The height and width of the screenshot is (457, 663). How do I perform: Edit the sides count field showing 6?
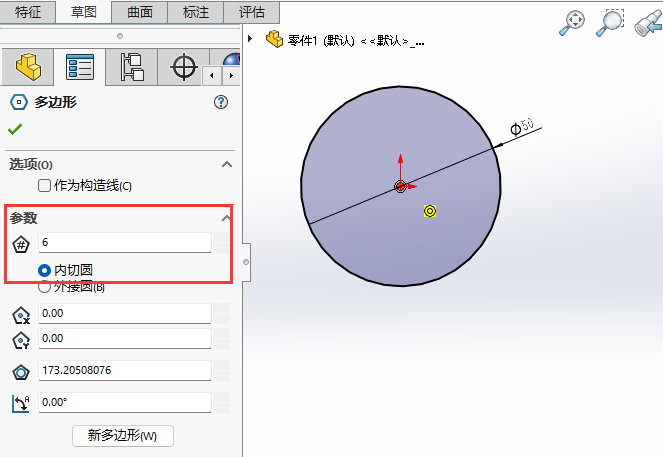click(125, 242)
